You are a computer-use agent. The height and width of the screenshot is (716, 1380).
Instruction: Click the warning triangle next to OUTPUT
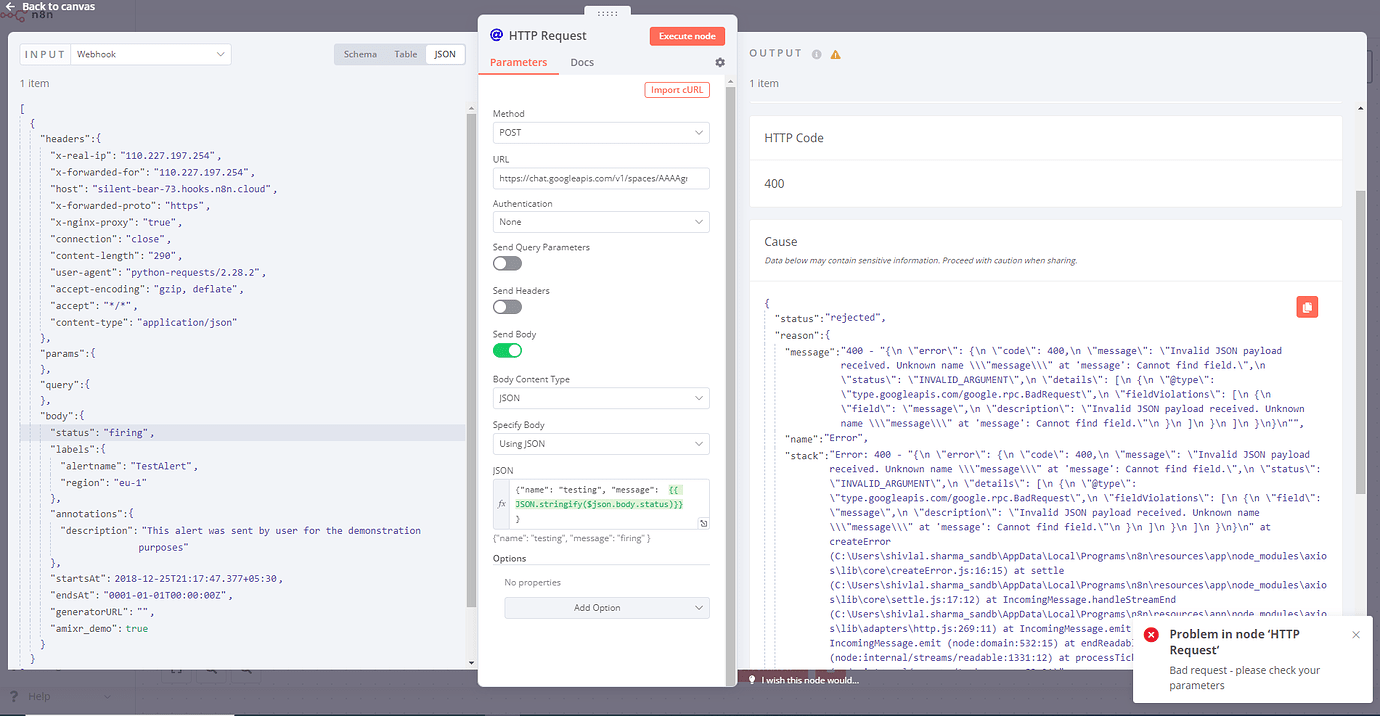836,55
